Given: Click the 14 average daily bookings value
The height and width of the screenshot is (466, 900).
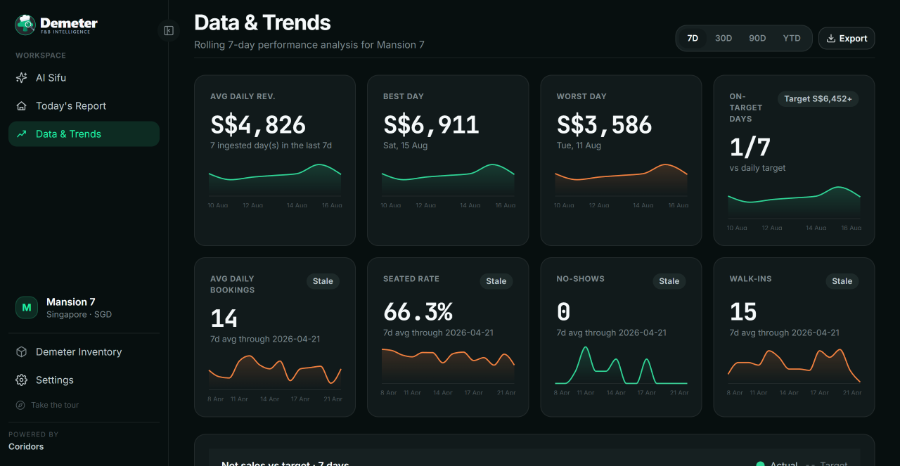Looking at the screenshot, I should [224, 319].
